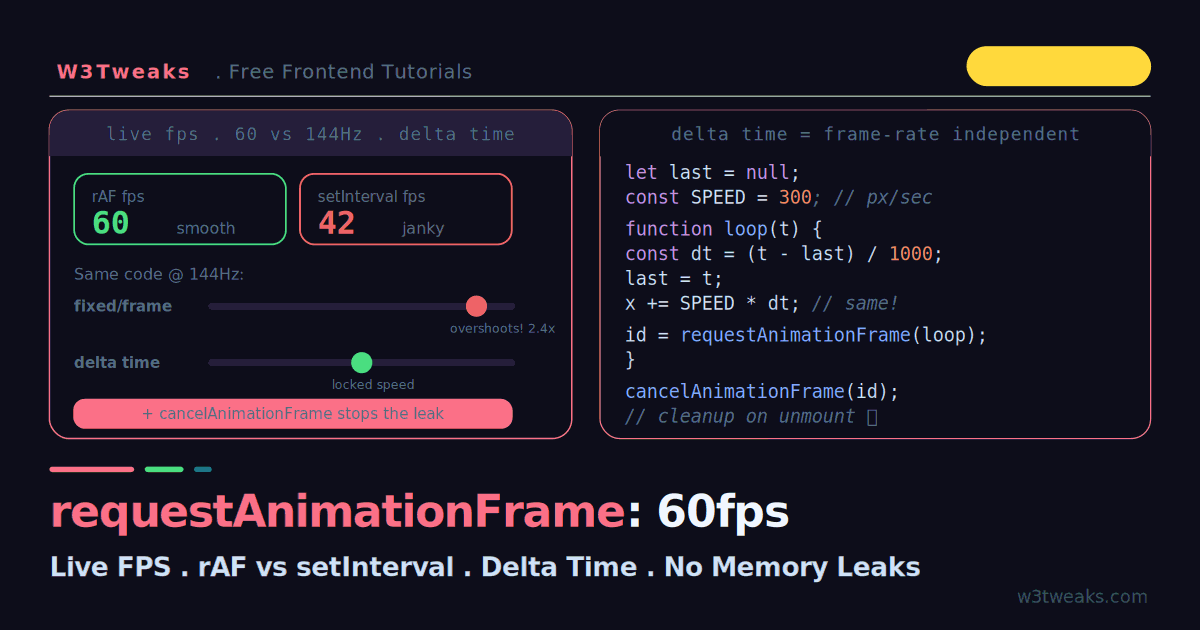Image resolution: width=1200 pixels, height=630 pixels.
Task: Click the 'Same code @ 144Hz:' text
Action: pyautogui.click(x=159, y=274)
